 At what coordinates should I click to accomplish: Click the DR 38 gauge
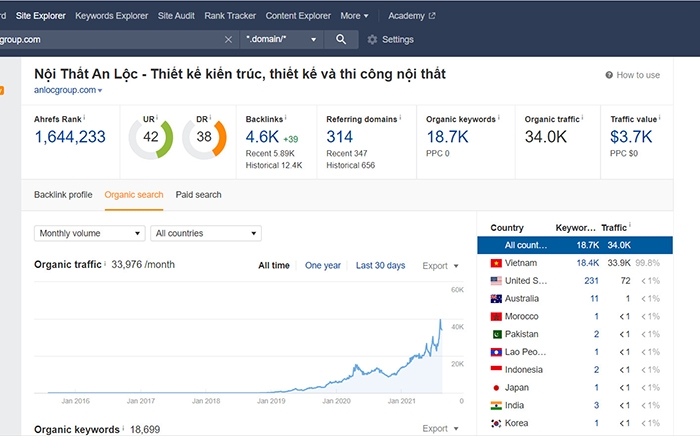click(204, 137)
